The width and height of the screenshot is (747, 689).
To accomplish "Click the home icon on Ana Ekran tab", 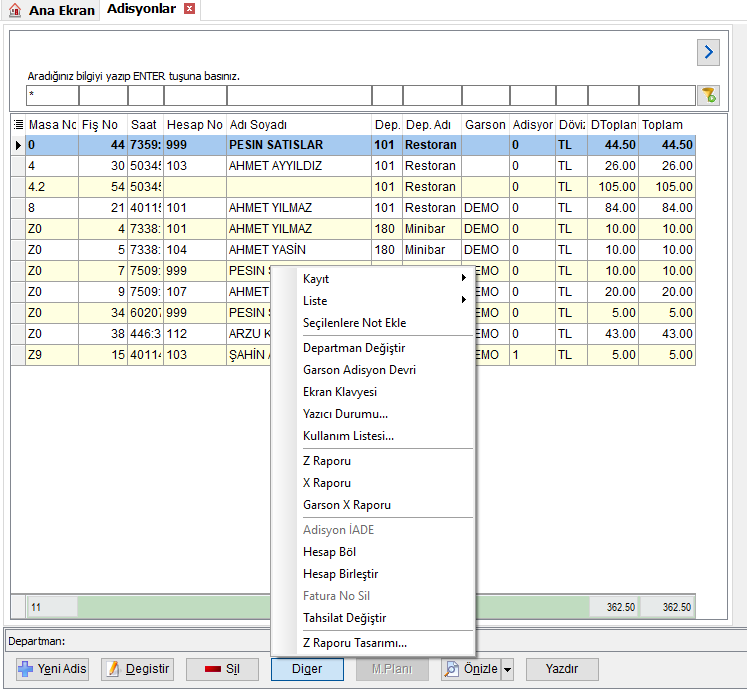I will tap(15, 10).
